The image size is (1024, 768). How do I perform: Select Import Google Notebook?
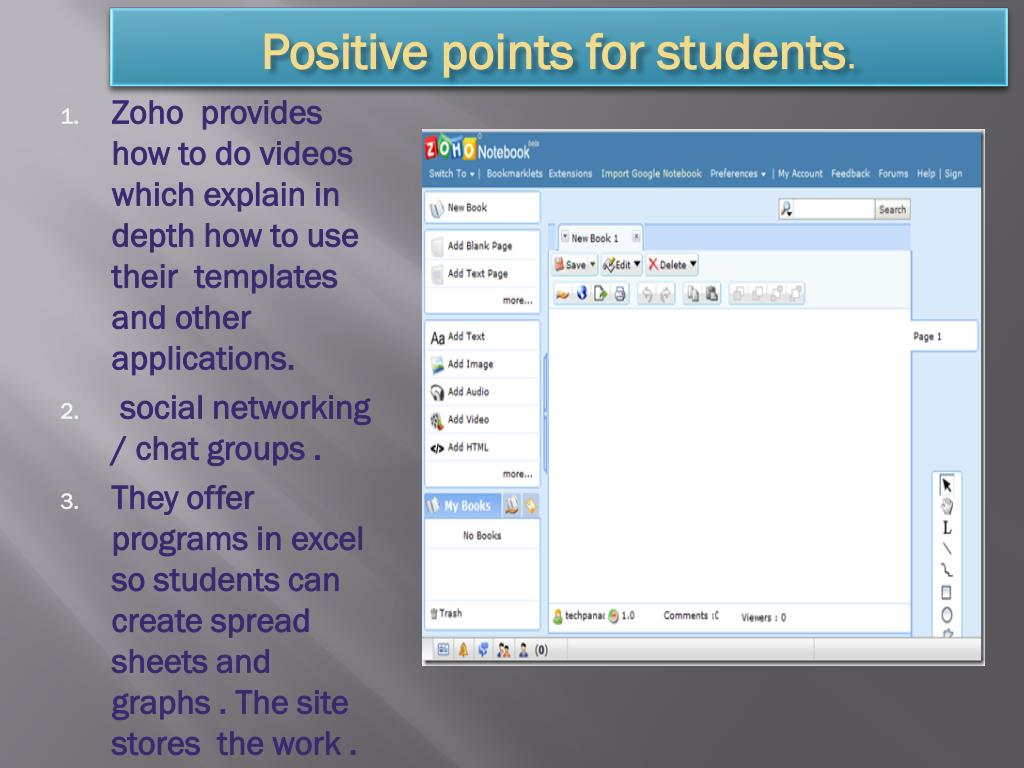651,174
